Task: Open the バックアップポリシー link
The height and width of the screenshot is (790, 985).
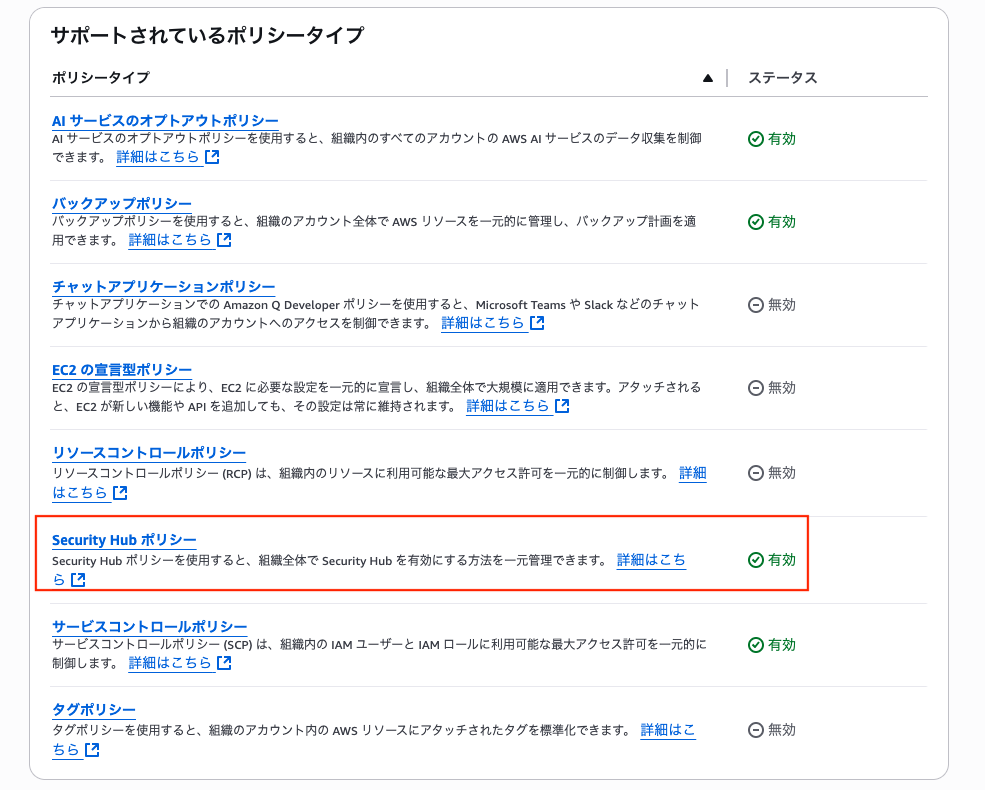Action: pos(121,203)
